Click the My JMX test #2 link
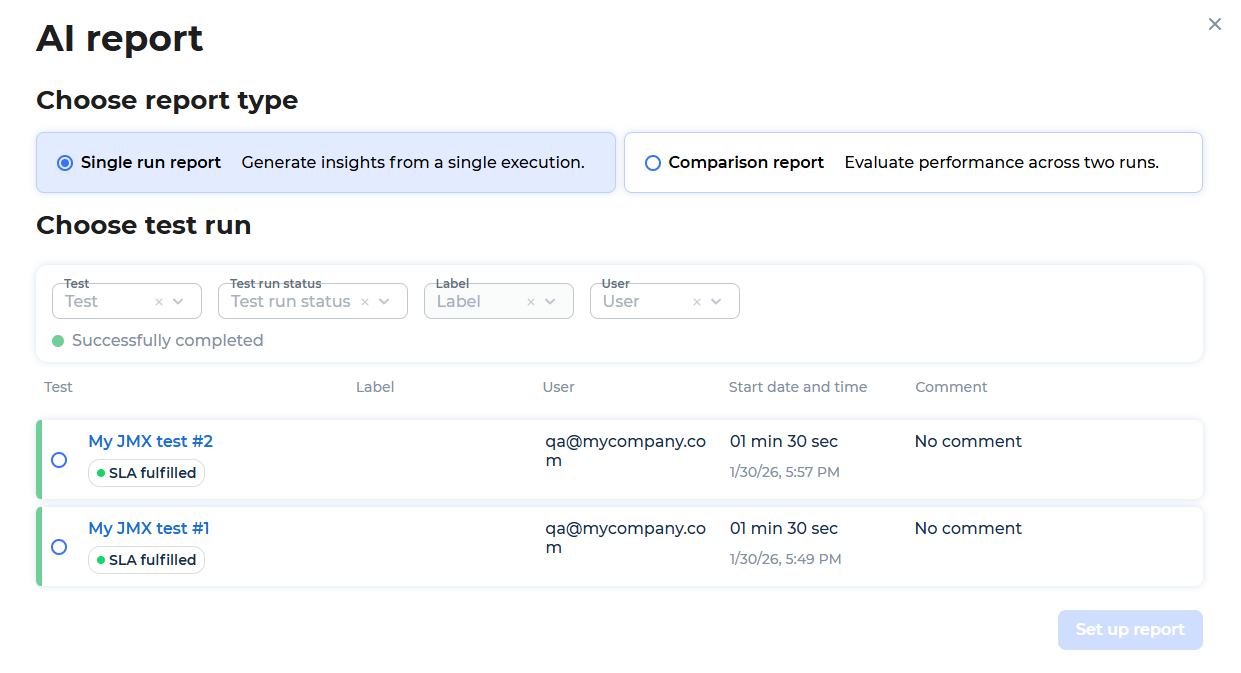This screenshot has width=1241, height=673. [x=150, y=441]
